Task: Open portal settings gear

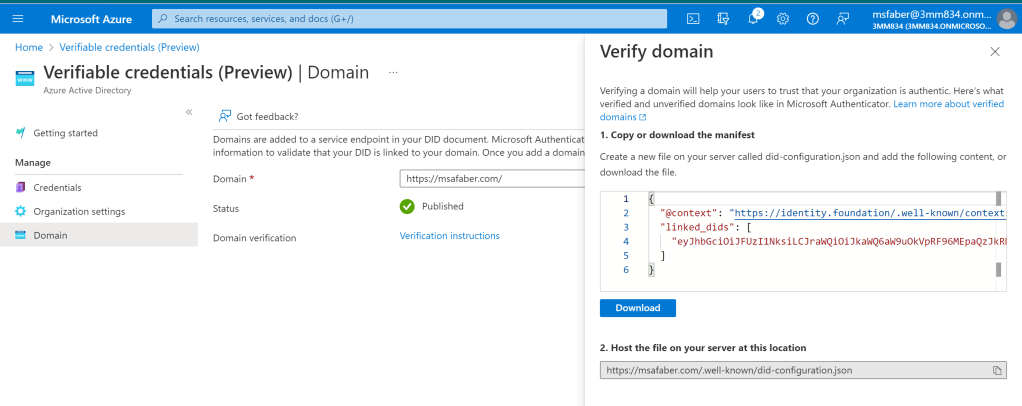Action: click(x=783, y=19)
